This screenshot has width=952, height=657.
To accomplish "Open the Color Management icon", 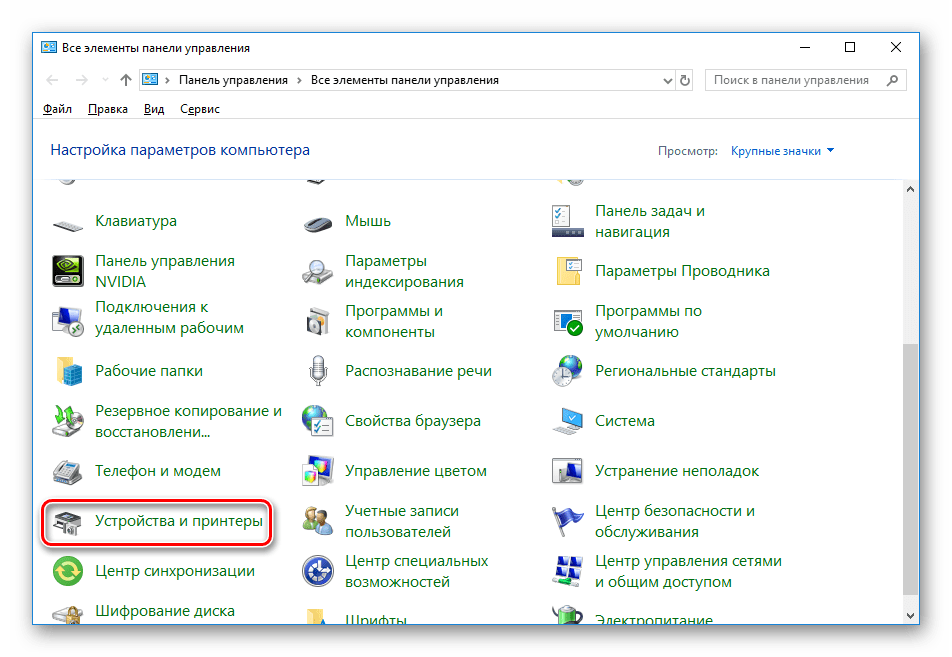I will [317, 471].
